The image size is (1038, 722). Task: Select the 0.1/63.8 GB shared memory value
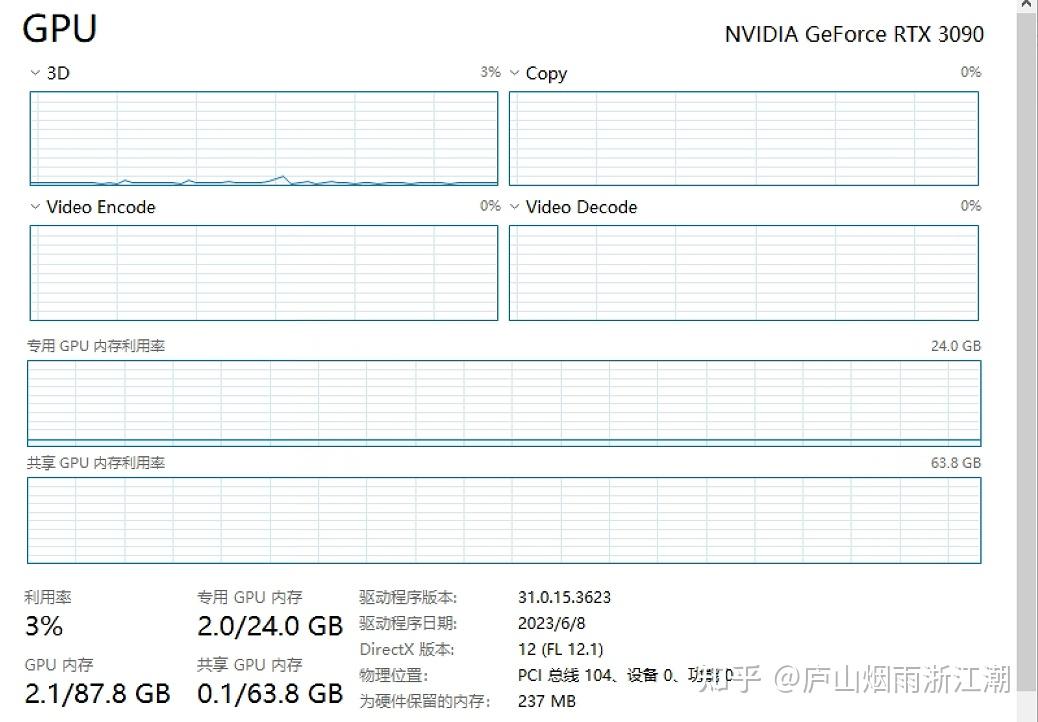tap(270, 693)
